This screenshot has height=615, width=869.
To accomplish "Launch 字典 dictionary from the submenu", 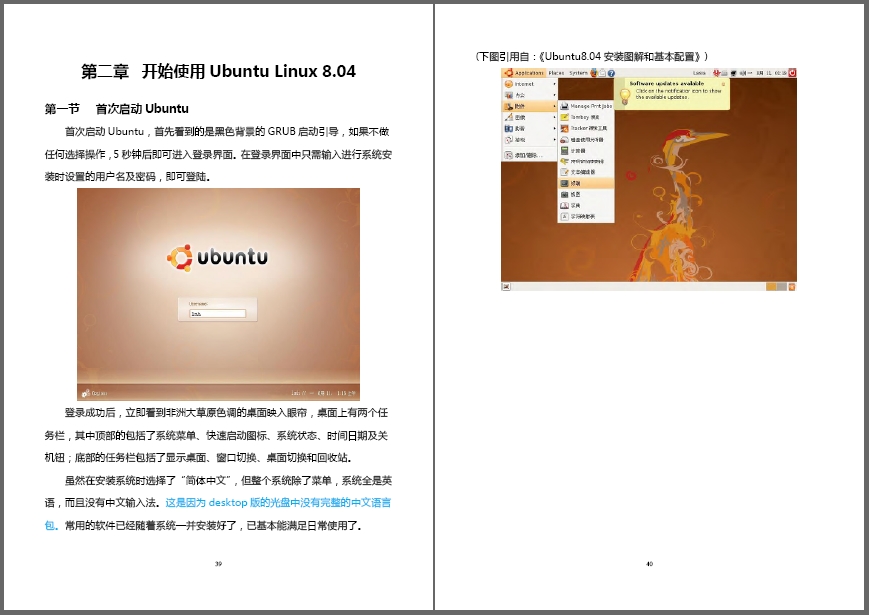I will coord(586,205).
